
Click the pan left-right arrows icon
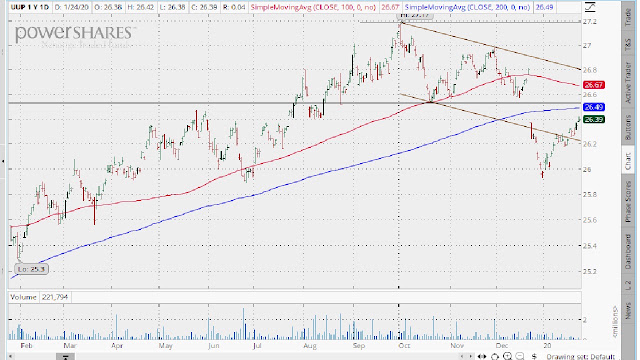click(x=482, y=356)
